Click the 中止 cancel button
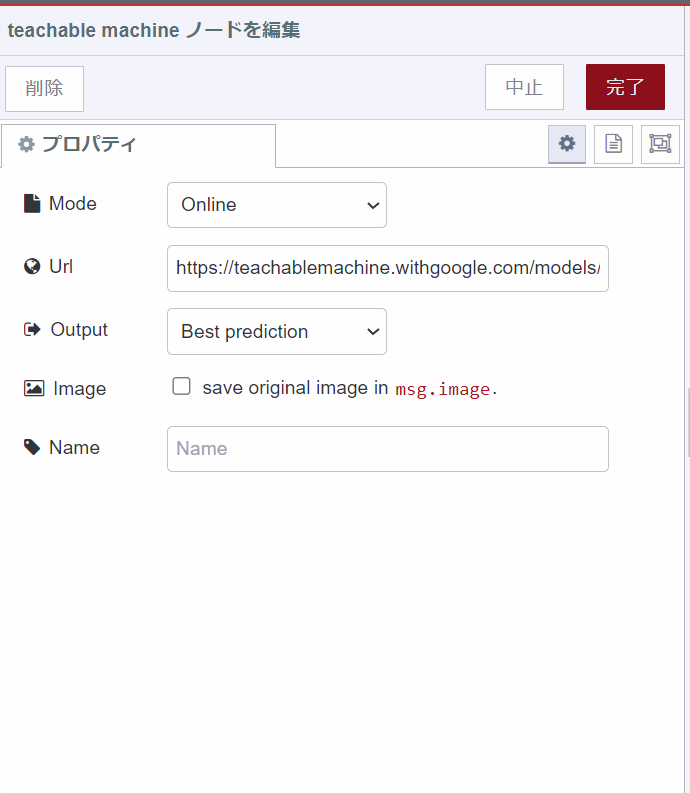The height and width of the screenshot is (793, 690). coord(524,87)
